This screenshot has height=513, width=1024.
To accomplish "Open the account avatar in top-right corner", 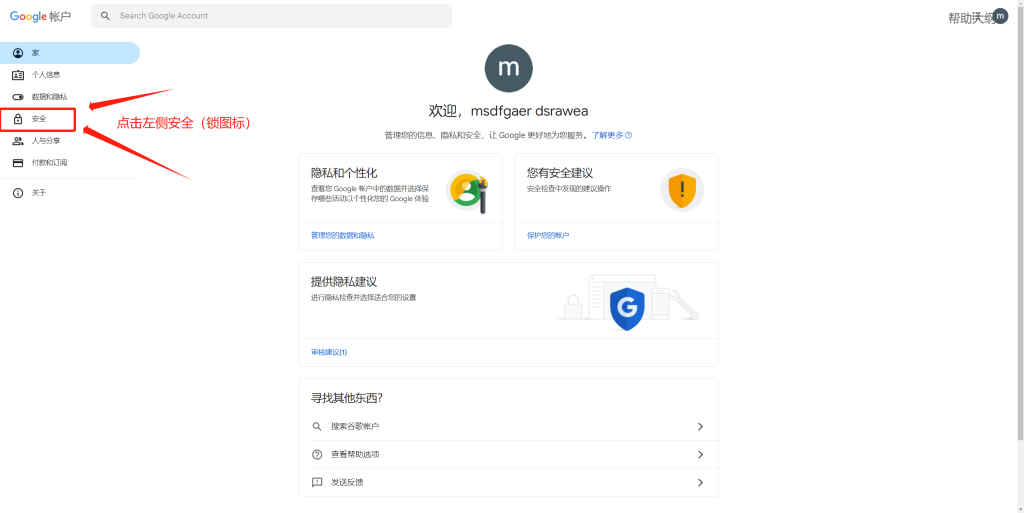I will pos(1000,16).
